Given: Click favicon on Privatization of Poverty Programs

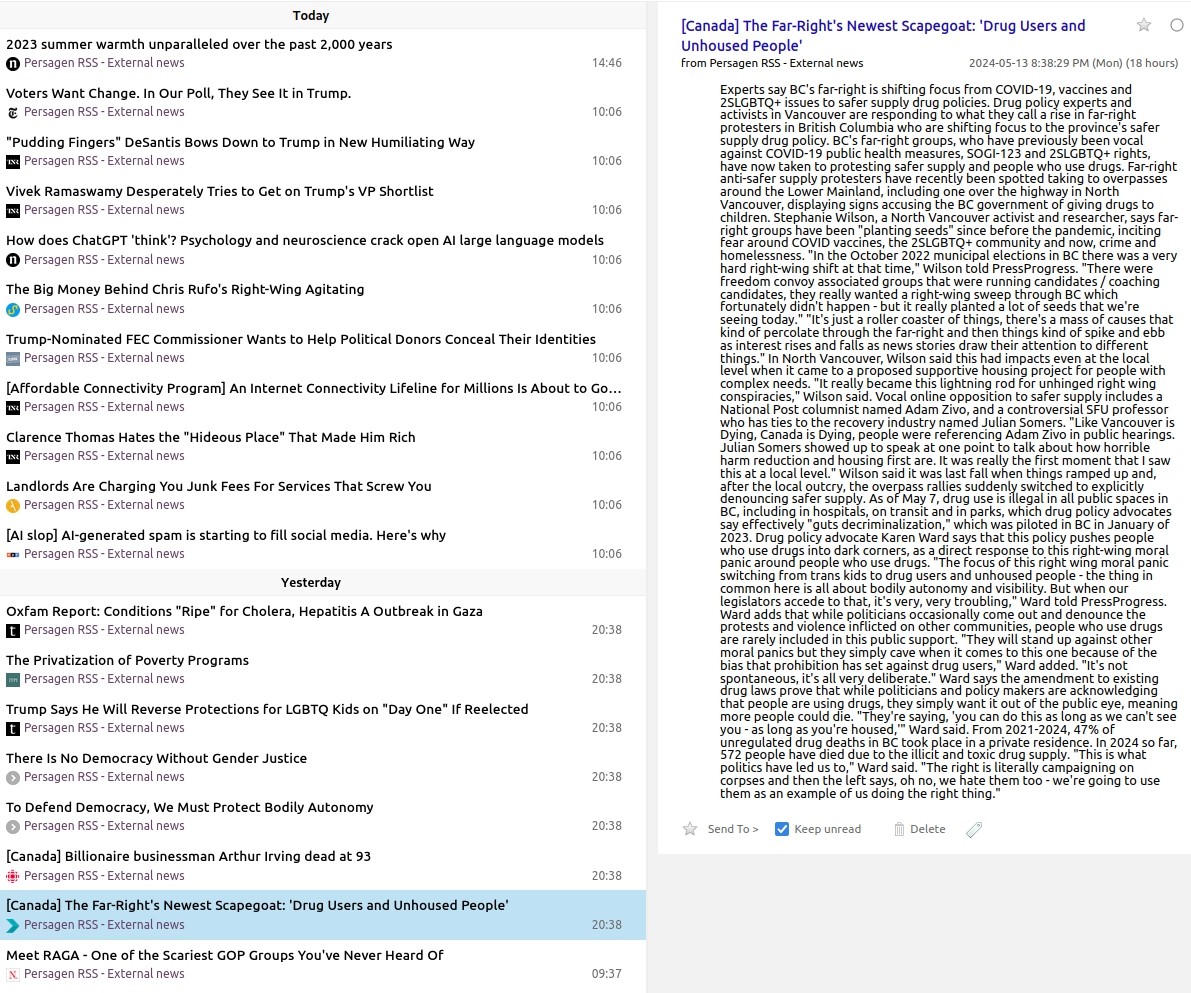Looking at the screenshot, I should coord(13,679).
